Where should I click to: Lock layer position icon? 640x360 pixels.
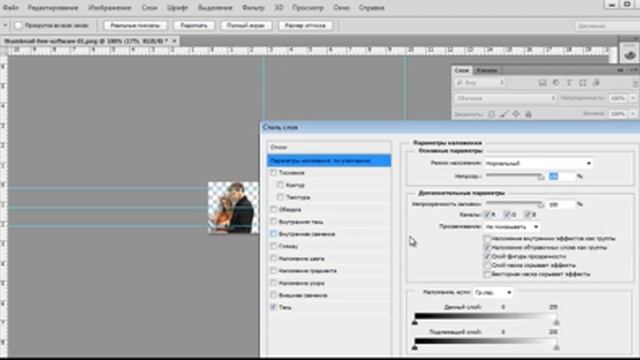tap(516, 114)
